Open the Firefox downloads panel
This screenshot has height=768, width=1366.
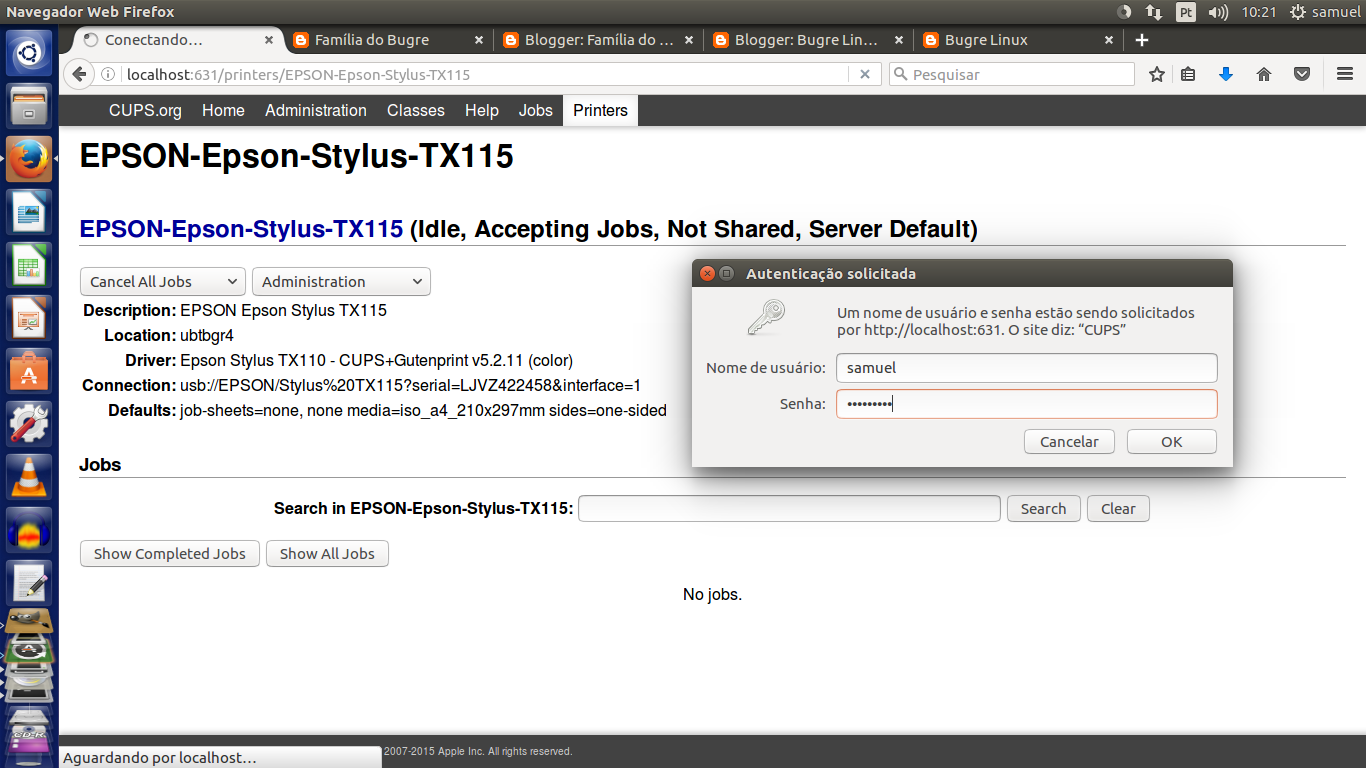click(x=1226, y=74)
